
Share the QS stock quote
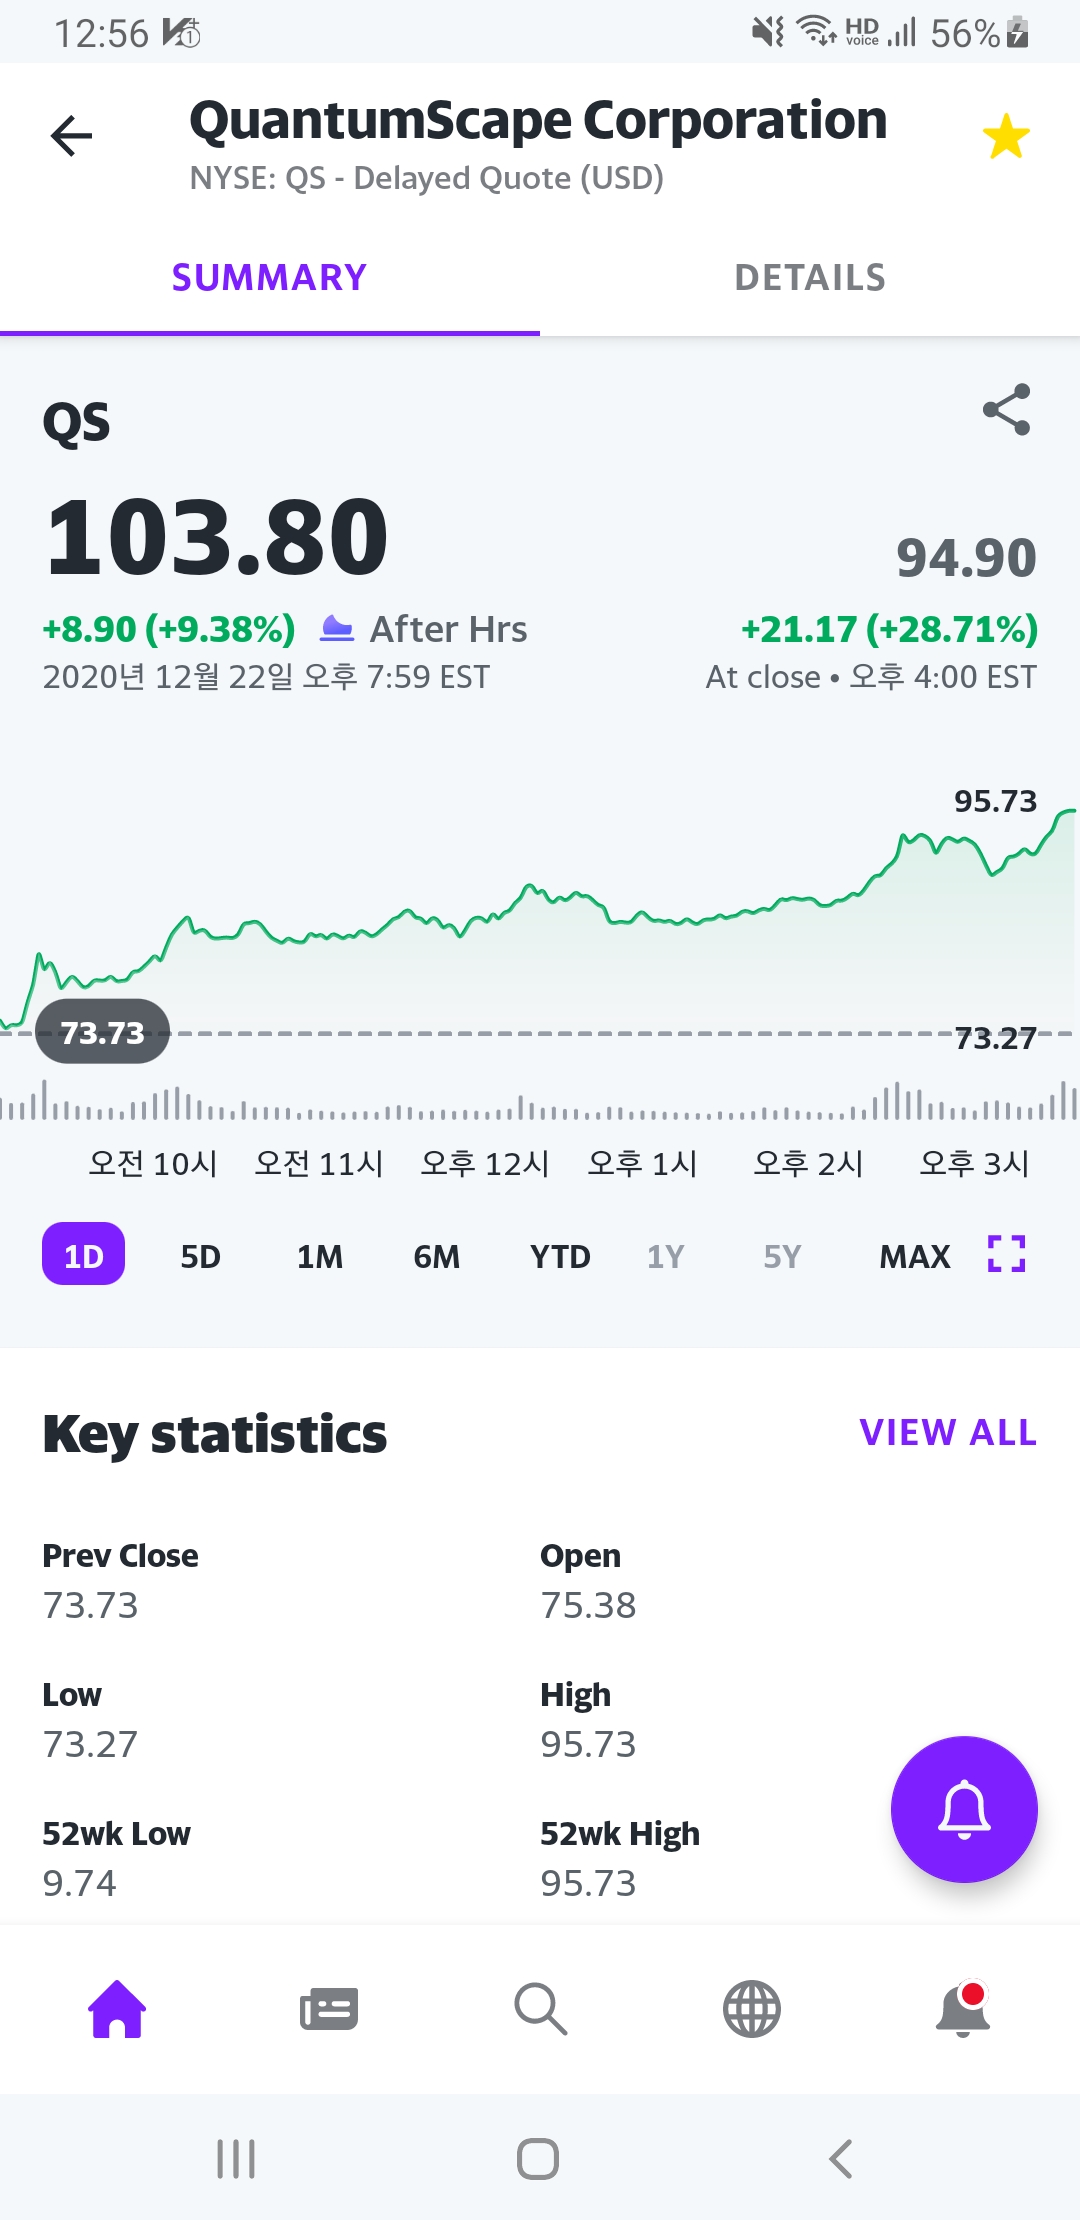point(1006,410)
